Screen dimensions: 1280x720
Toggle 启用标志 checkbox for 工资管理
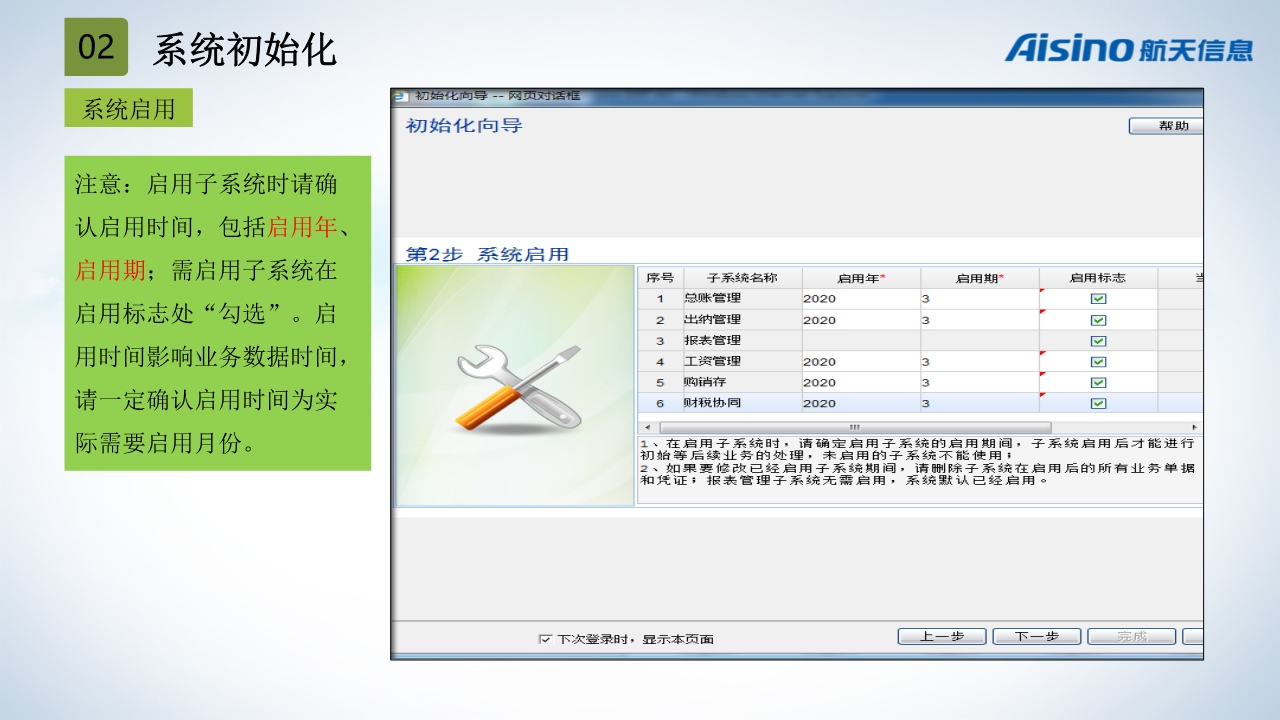coord(1098,362)
